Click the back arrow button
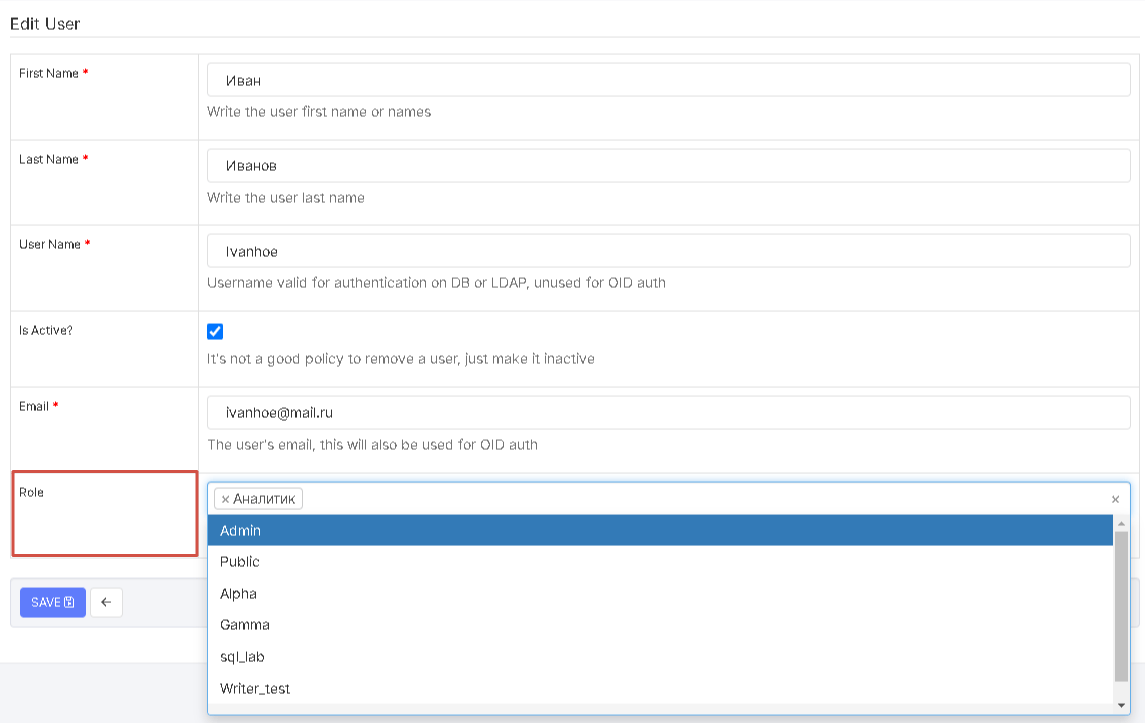This screenshot has height=723, width=1145. [106, 602]
